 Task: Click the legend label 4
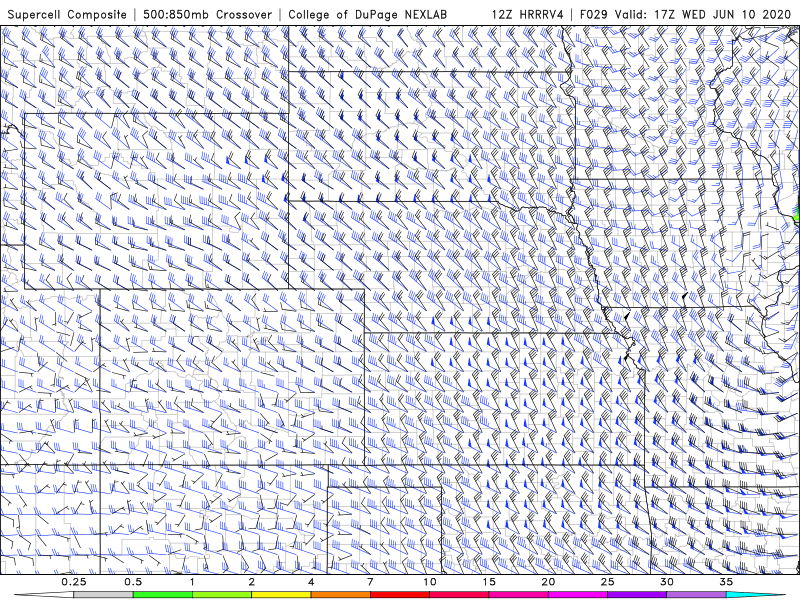point(311,582)
